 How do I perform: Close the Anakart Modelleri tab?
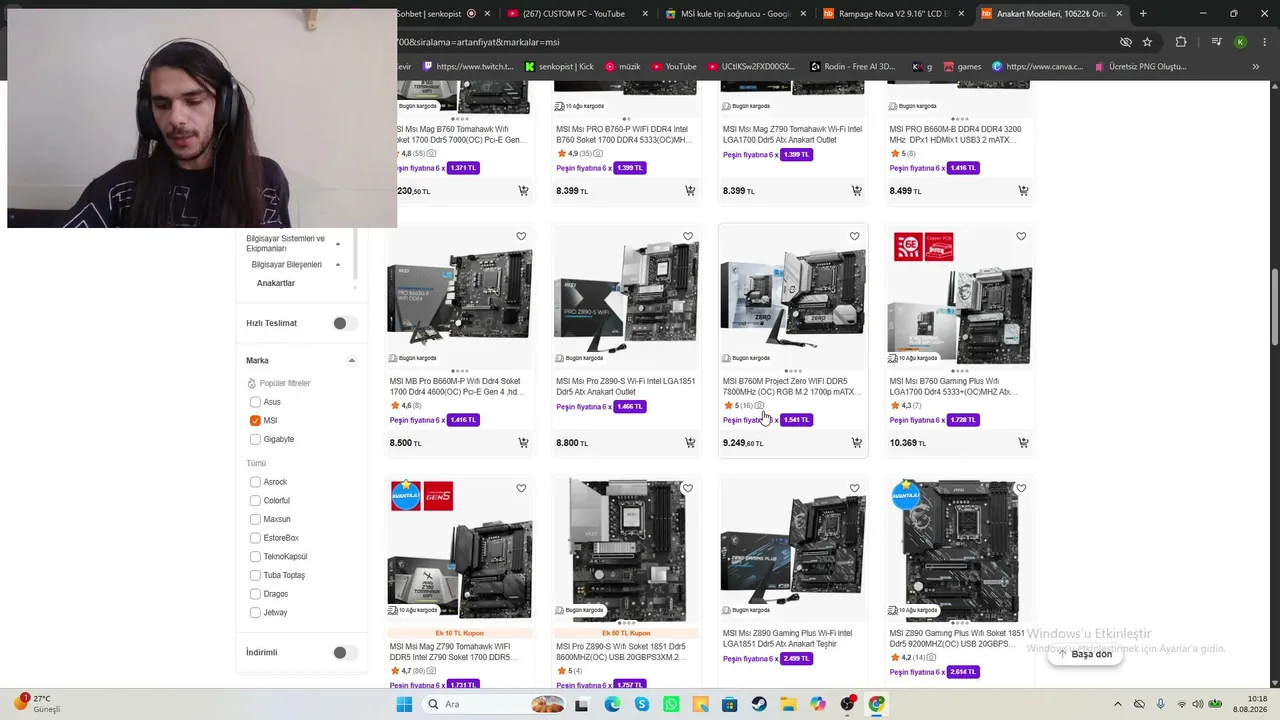click(x=1119, y=14)
